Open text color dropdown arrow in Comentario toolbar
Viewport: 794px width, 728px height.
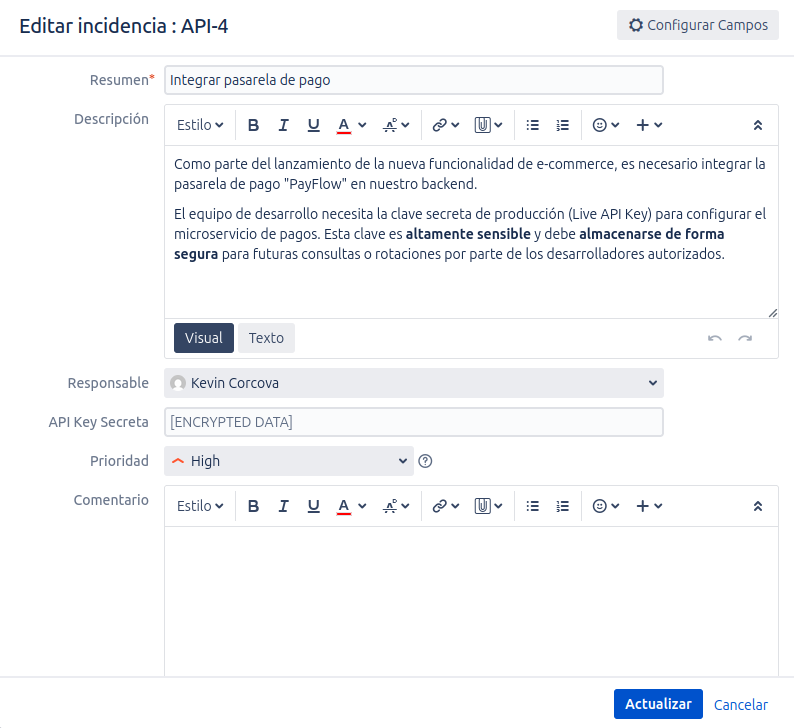(362, 506)
